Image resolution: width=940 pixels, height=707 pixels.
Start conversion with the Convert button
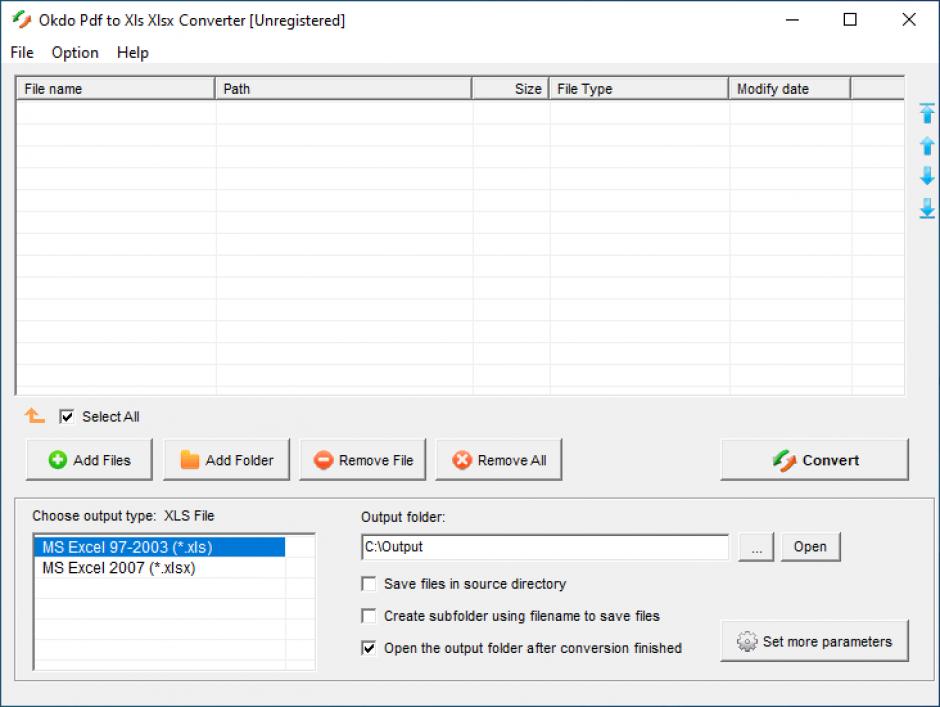pos(815,460)
